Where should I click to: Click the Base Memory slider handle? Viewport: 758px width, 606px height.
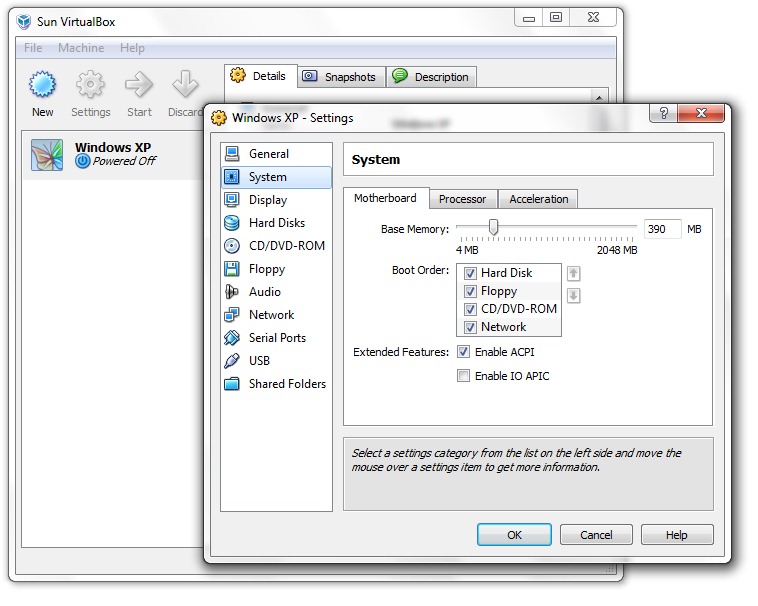pyautogui.click(x=493, y=228)
